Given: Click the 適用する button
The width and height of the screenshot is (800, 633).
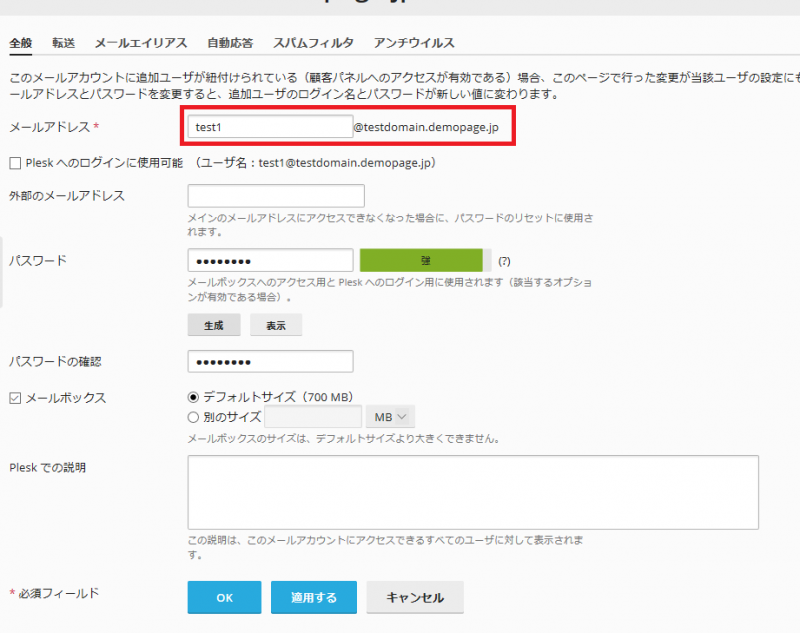Looking at the screenshot, I should click(x=313, y=598).
